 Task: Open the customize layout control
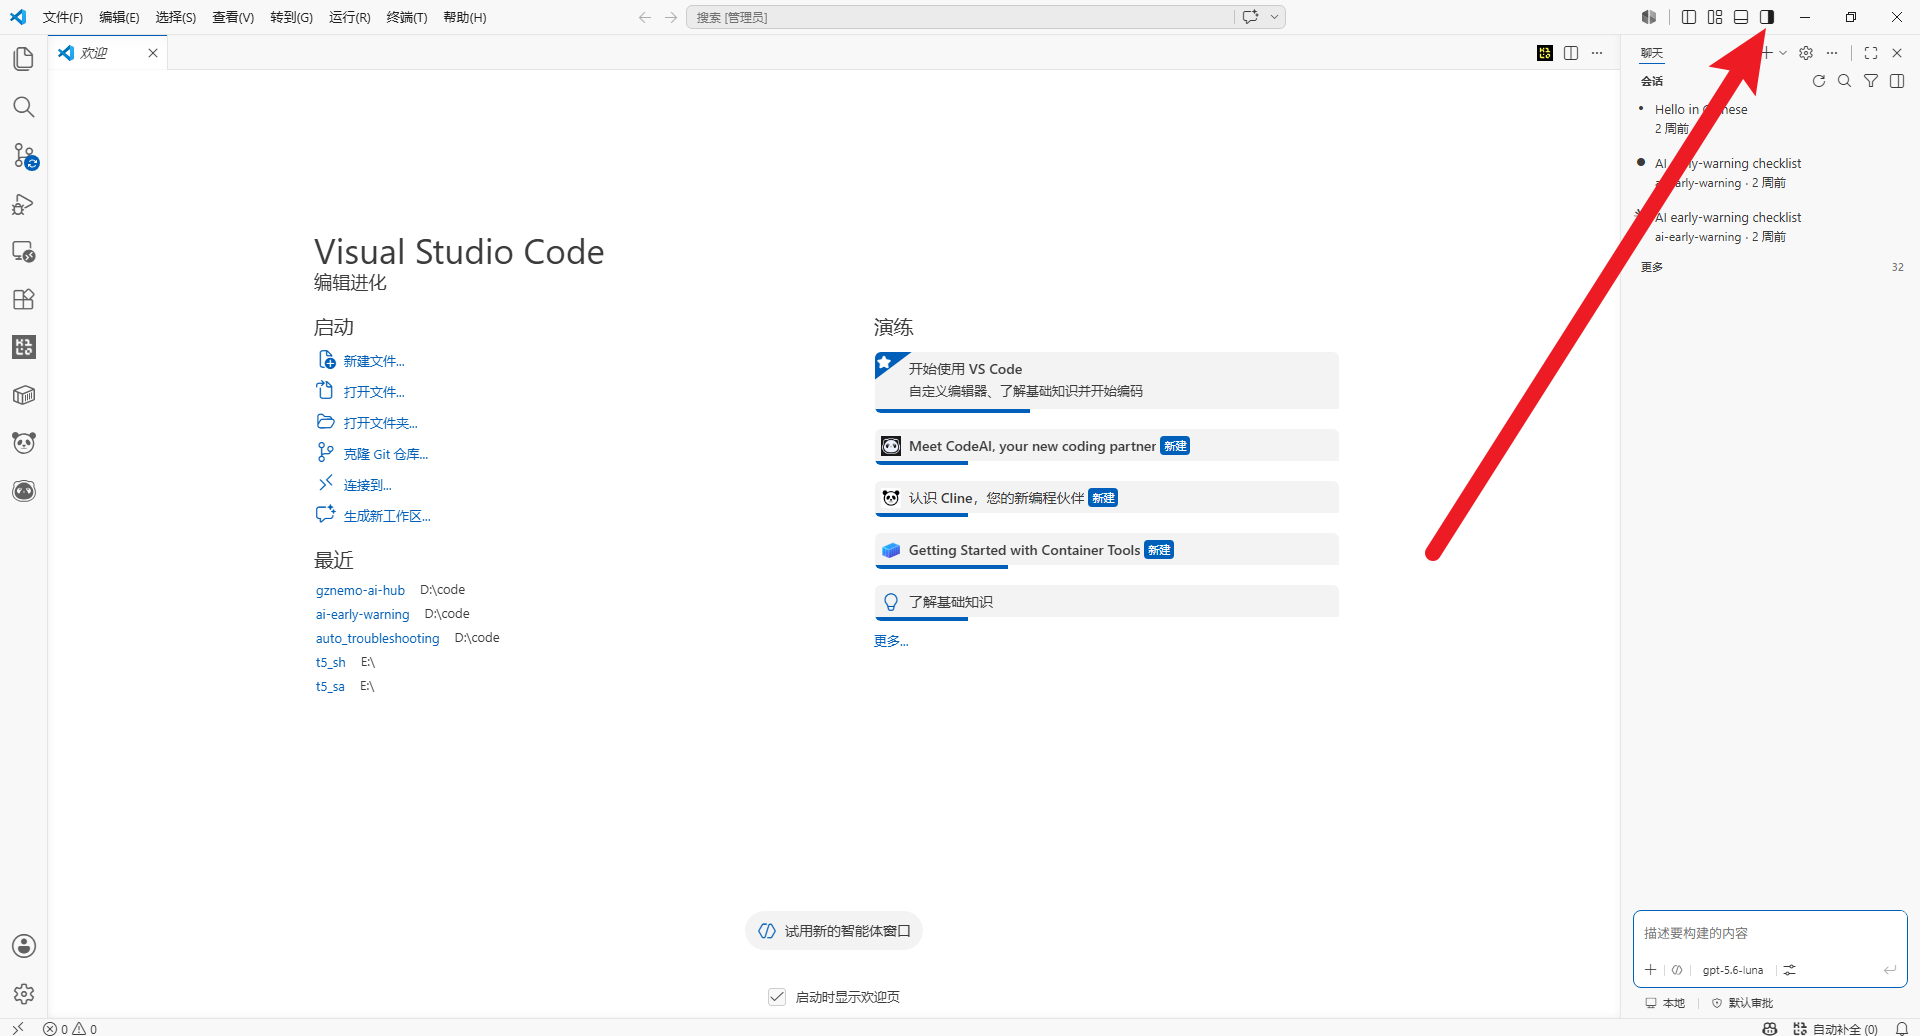pos(1715,17)
